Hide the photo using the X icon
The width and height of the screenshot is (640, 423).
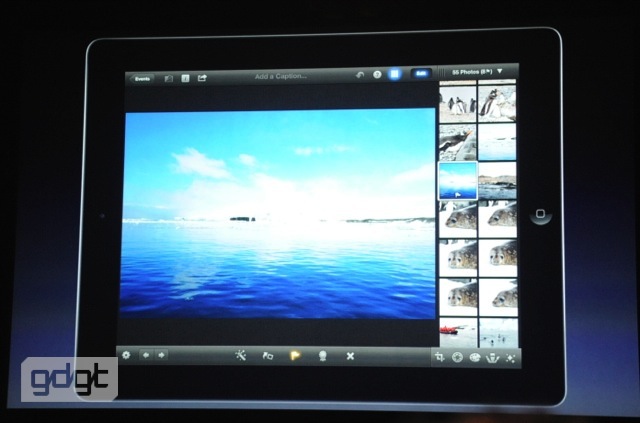[350, 355]
